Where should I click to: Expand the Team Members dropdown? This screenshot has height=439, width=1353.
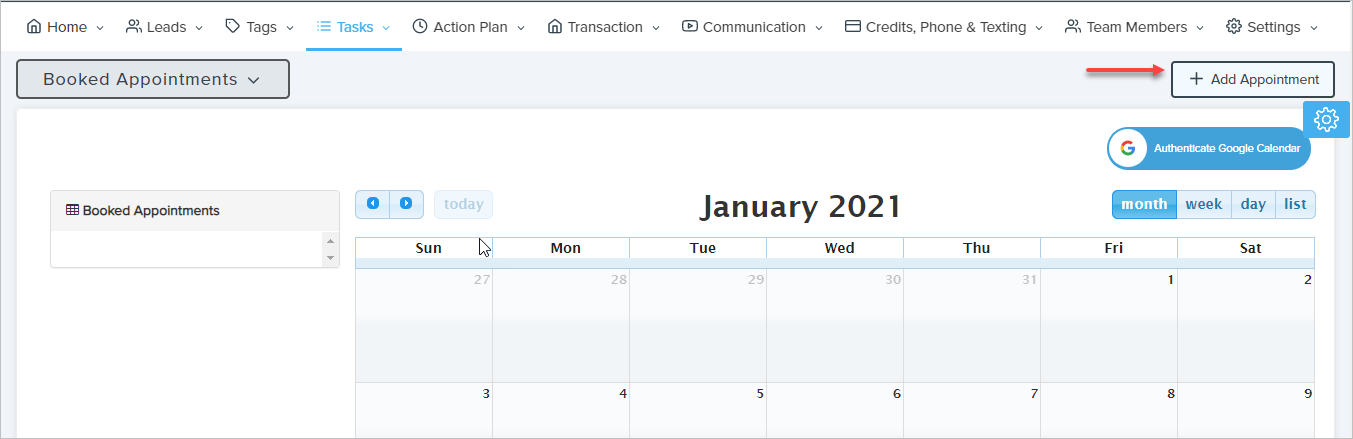1135,27
